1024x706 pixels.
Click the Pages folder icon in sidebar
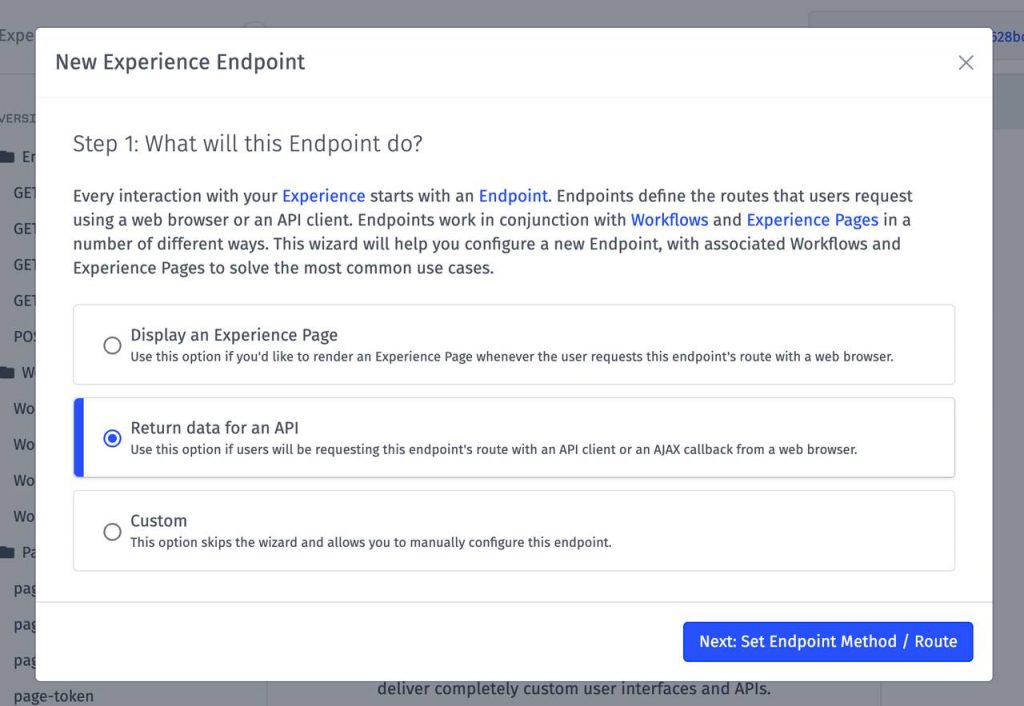tap(8, 552)
